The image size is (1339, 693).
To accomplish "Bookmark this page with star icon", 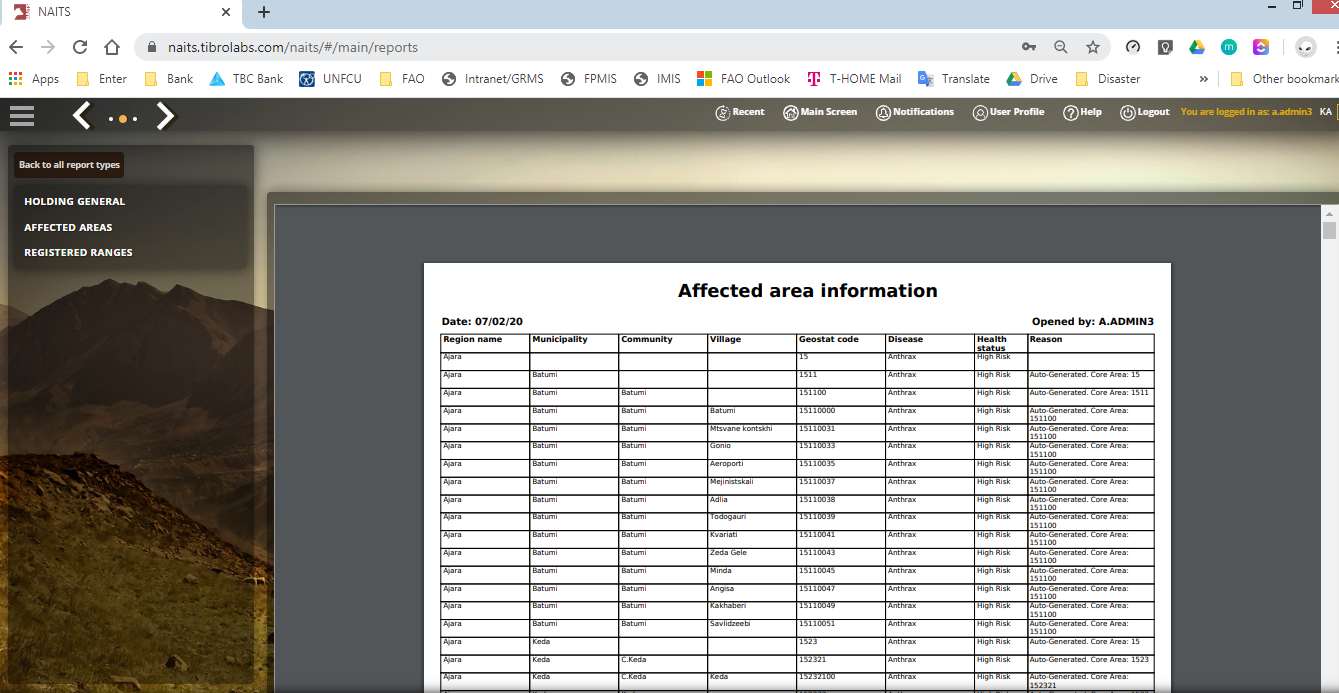I will point(1093,47).
